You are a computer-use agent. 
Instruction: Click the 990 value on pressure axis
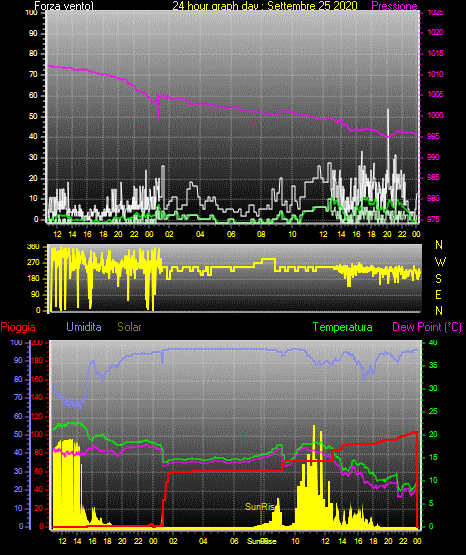point(433,157)
